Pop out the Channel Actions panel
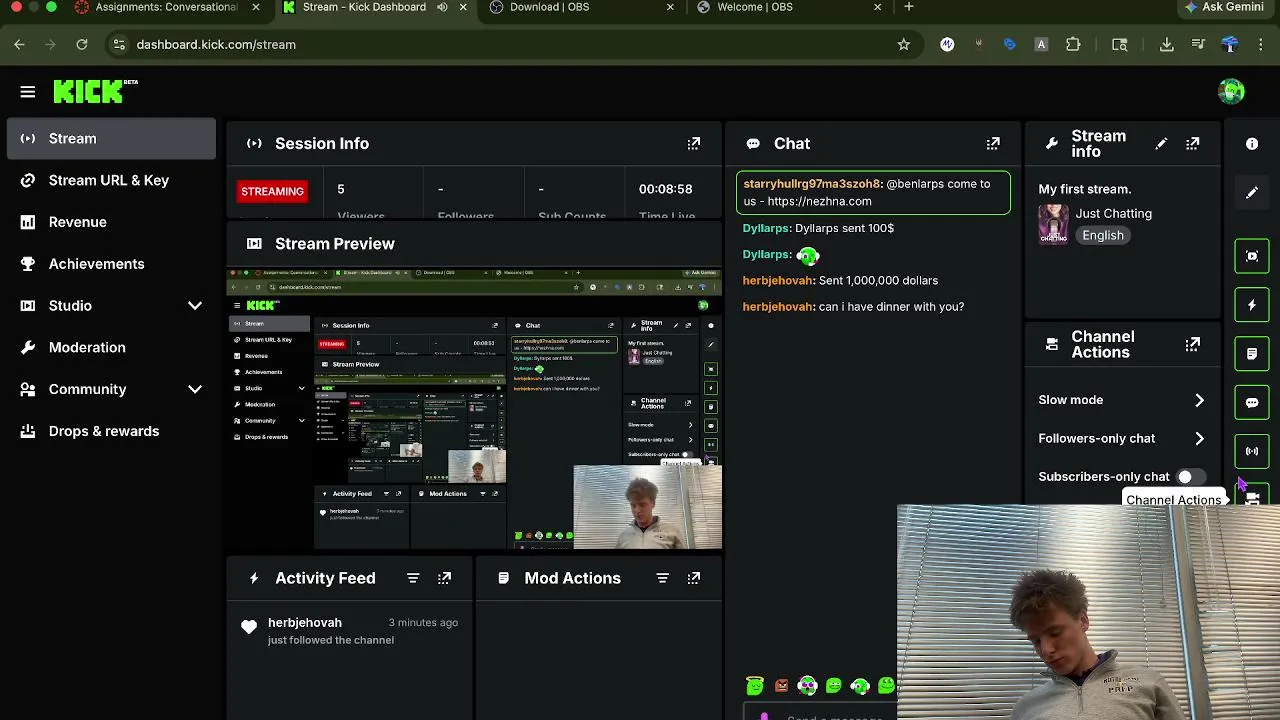1280x720 pixels. pyautogui.click(x=1193, y=344)
